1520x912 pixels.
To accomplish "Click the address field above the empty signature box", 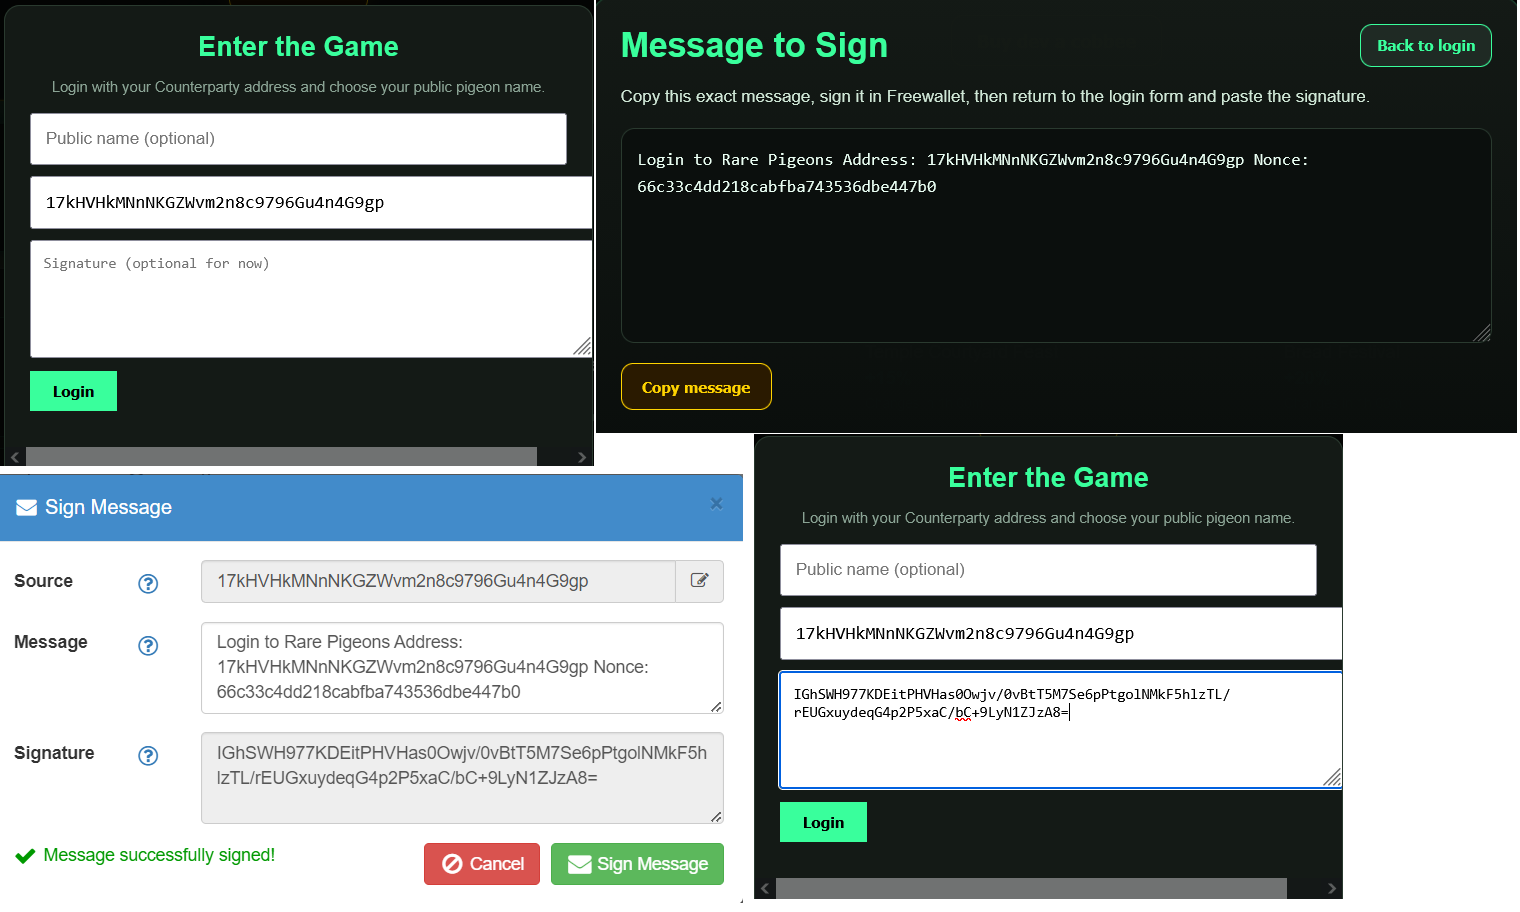I will pyautogui.click(x=311, y=203).
